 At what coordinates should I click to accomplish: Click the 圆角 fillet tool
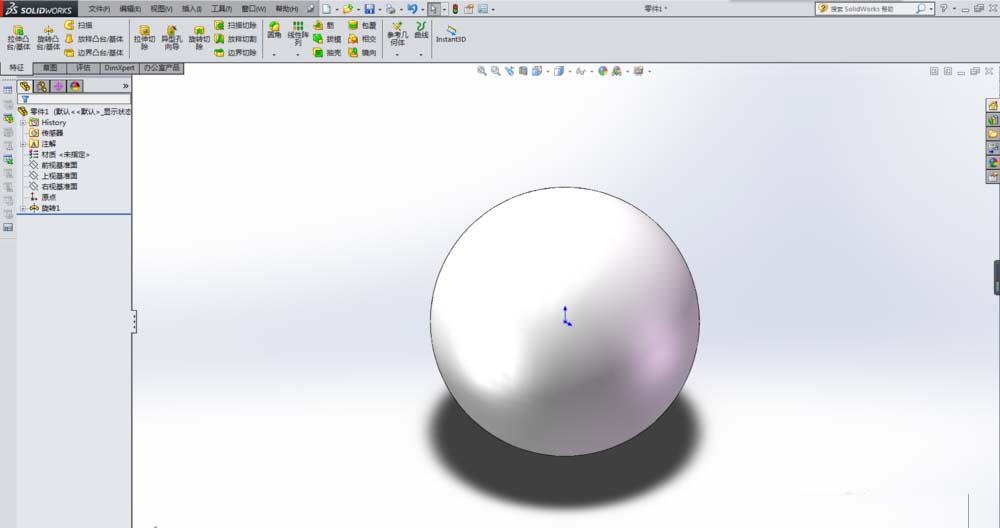(x=274, y=30)
